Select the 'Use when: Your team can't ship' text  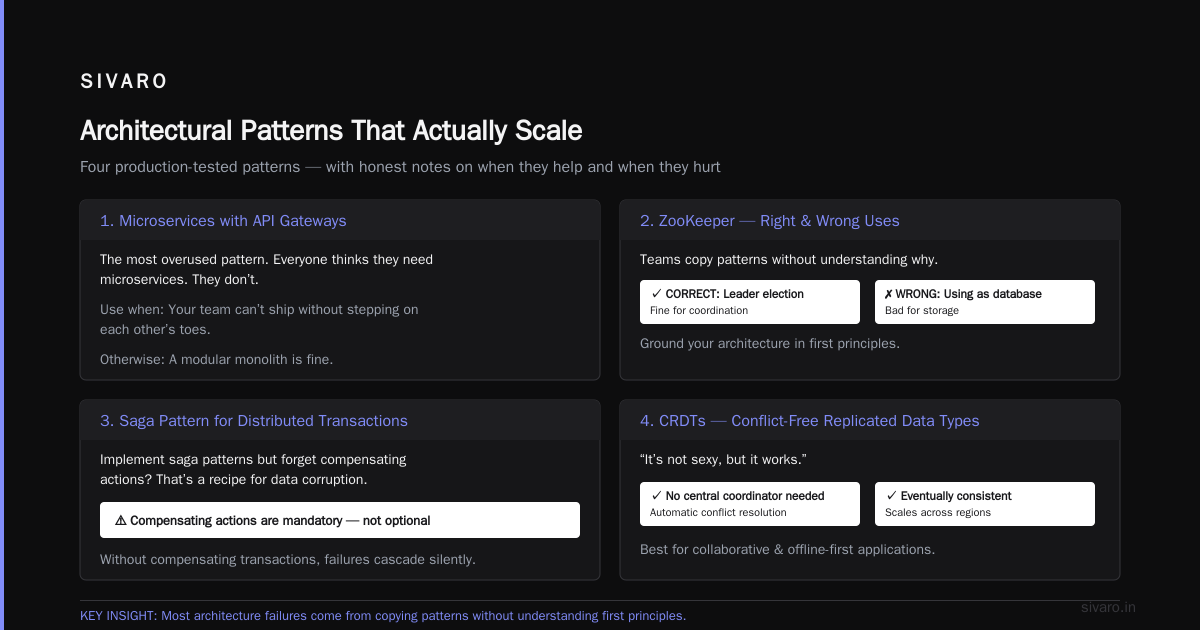pyautogui.click(x=259, y=319)
